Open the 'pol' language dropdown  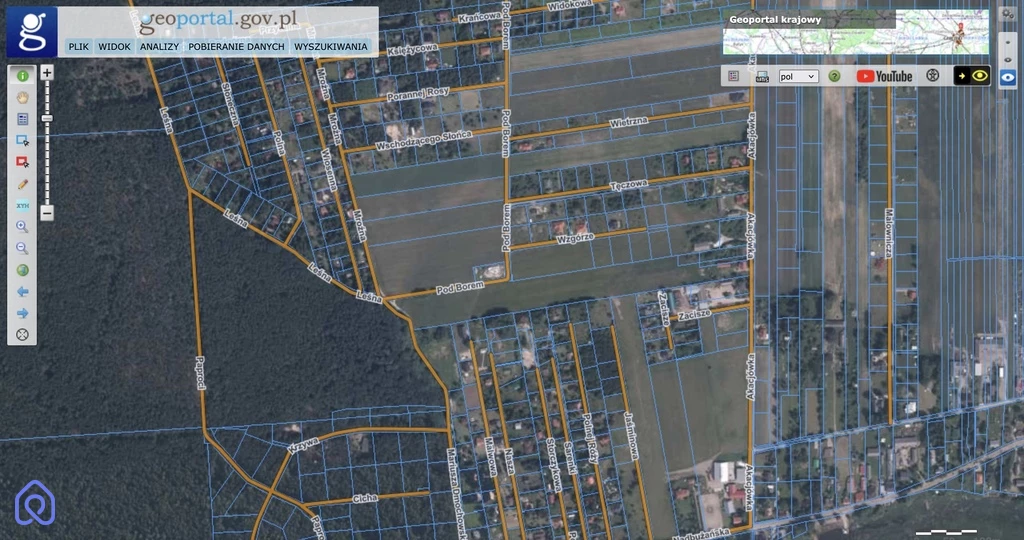[x=798, y=76]
